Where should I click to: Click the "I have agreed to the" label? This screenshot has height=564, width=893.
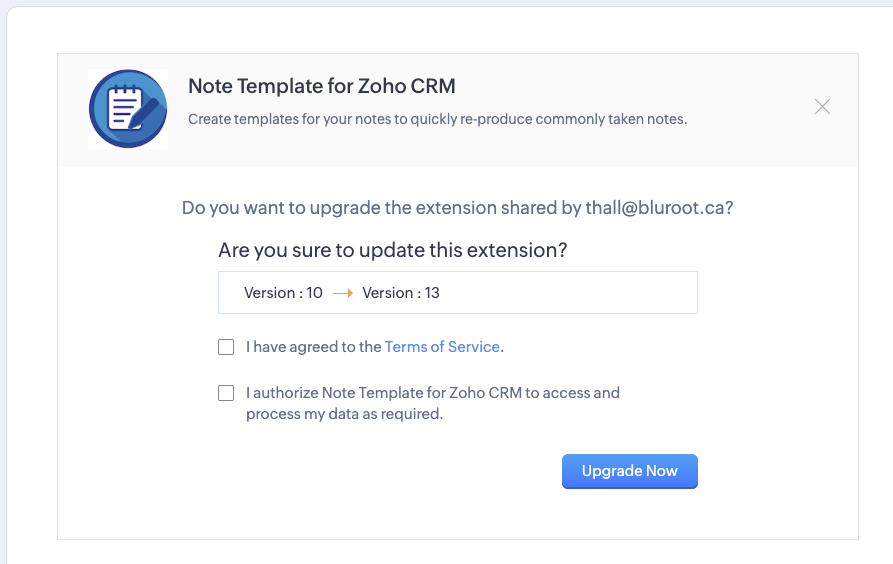coord(314,347)
